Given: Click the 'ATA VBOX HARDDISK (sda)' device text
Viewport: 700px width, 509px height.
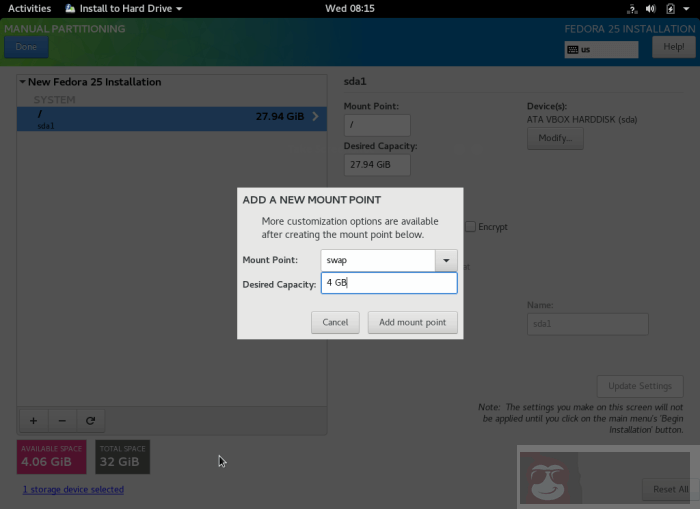Looking at the screenshot, I should point(582,120).
